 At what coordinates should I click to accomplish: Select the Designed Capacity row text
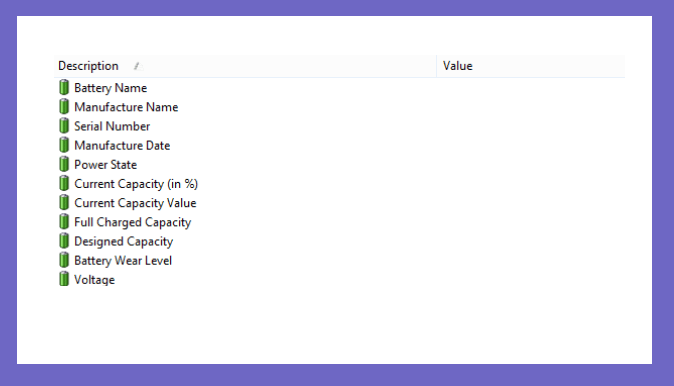coord(123,242)
